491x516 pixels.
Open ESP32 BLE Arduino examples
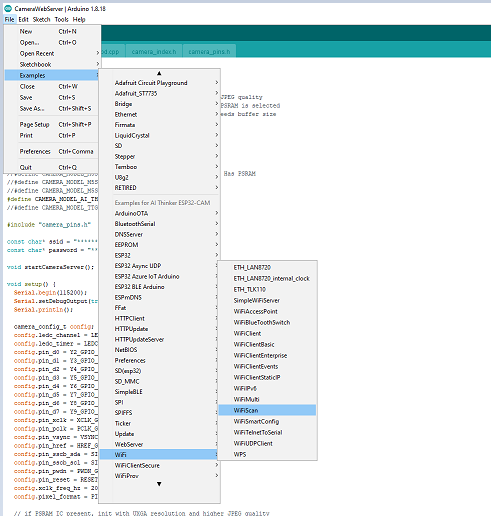[x=159, y=287]
